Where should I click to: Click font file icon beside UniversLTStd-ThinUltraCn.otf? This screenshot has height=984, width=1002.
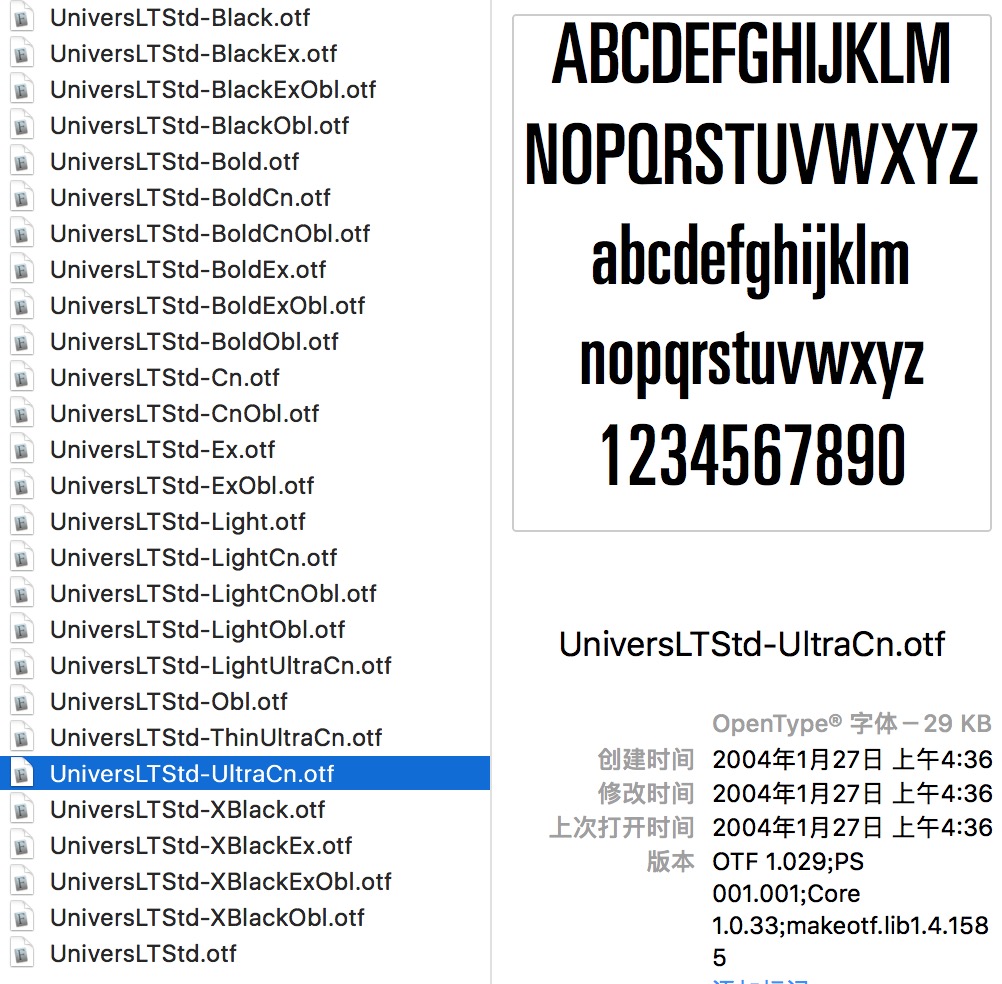pyautogui.click(x=21, y=737)
